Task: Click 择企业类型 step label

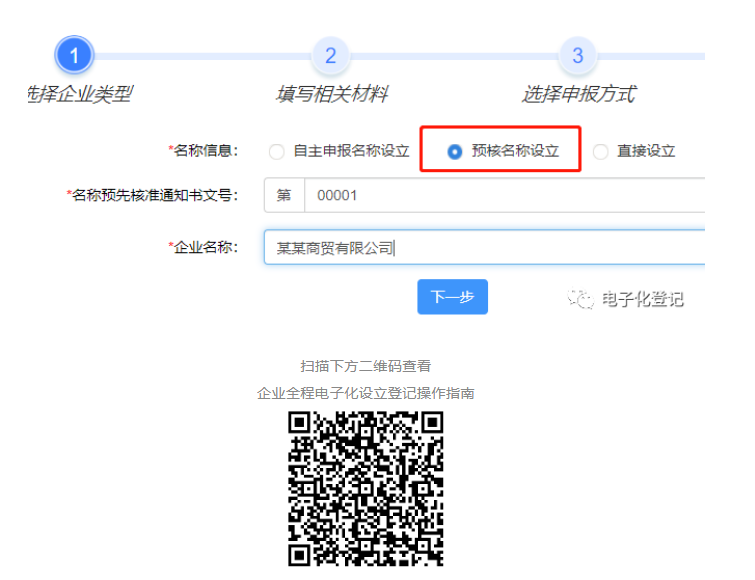Action: click(x=79, y=94)
